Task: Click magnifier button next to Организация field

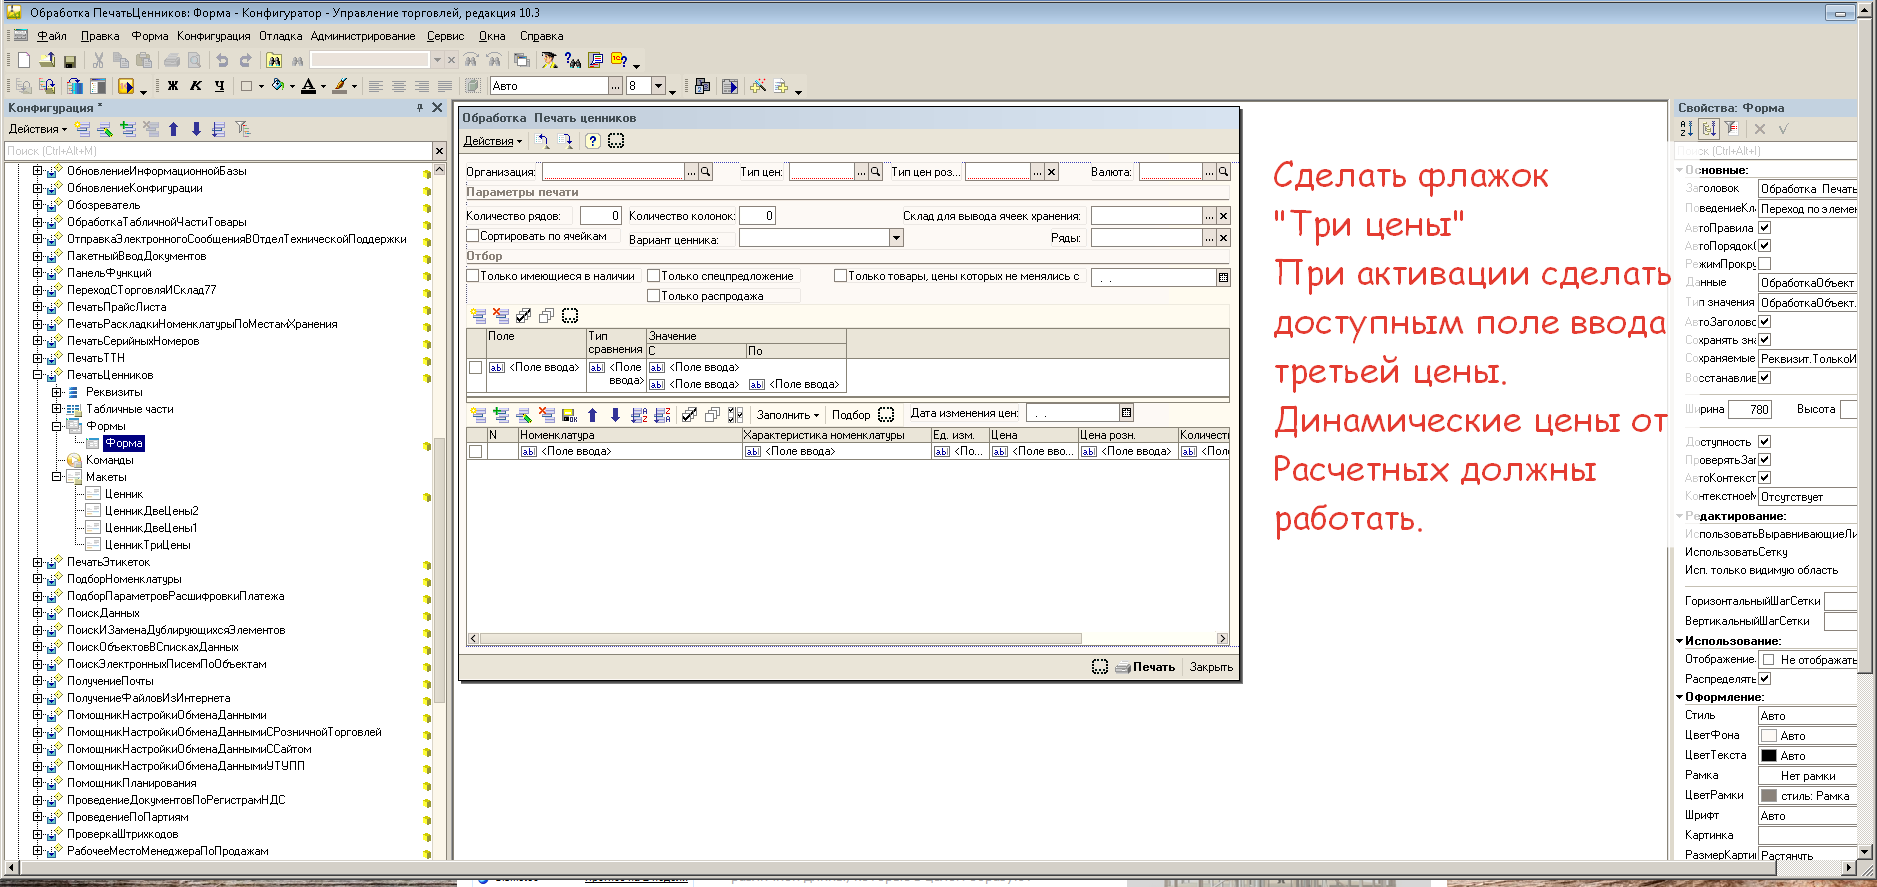Action: click(705, 172)
